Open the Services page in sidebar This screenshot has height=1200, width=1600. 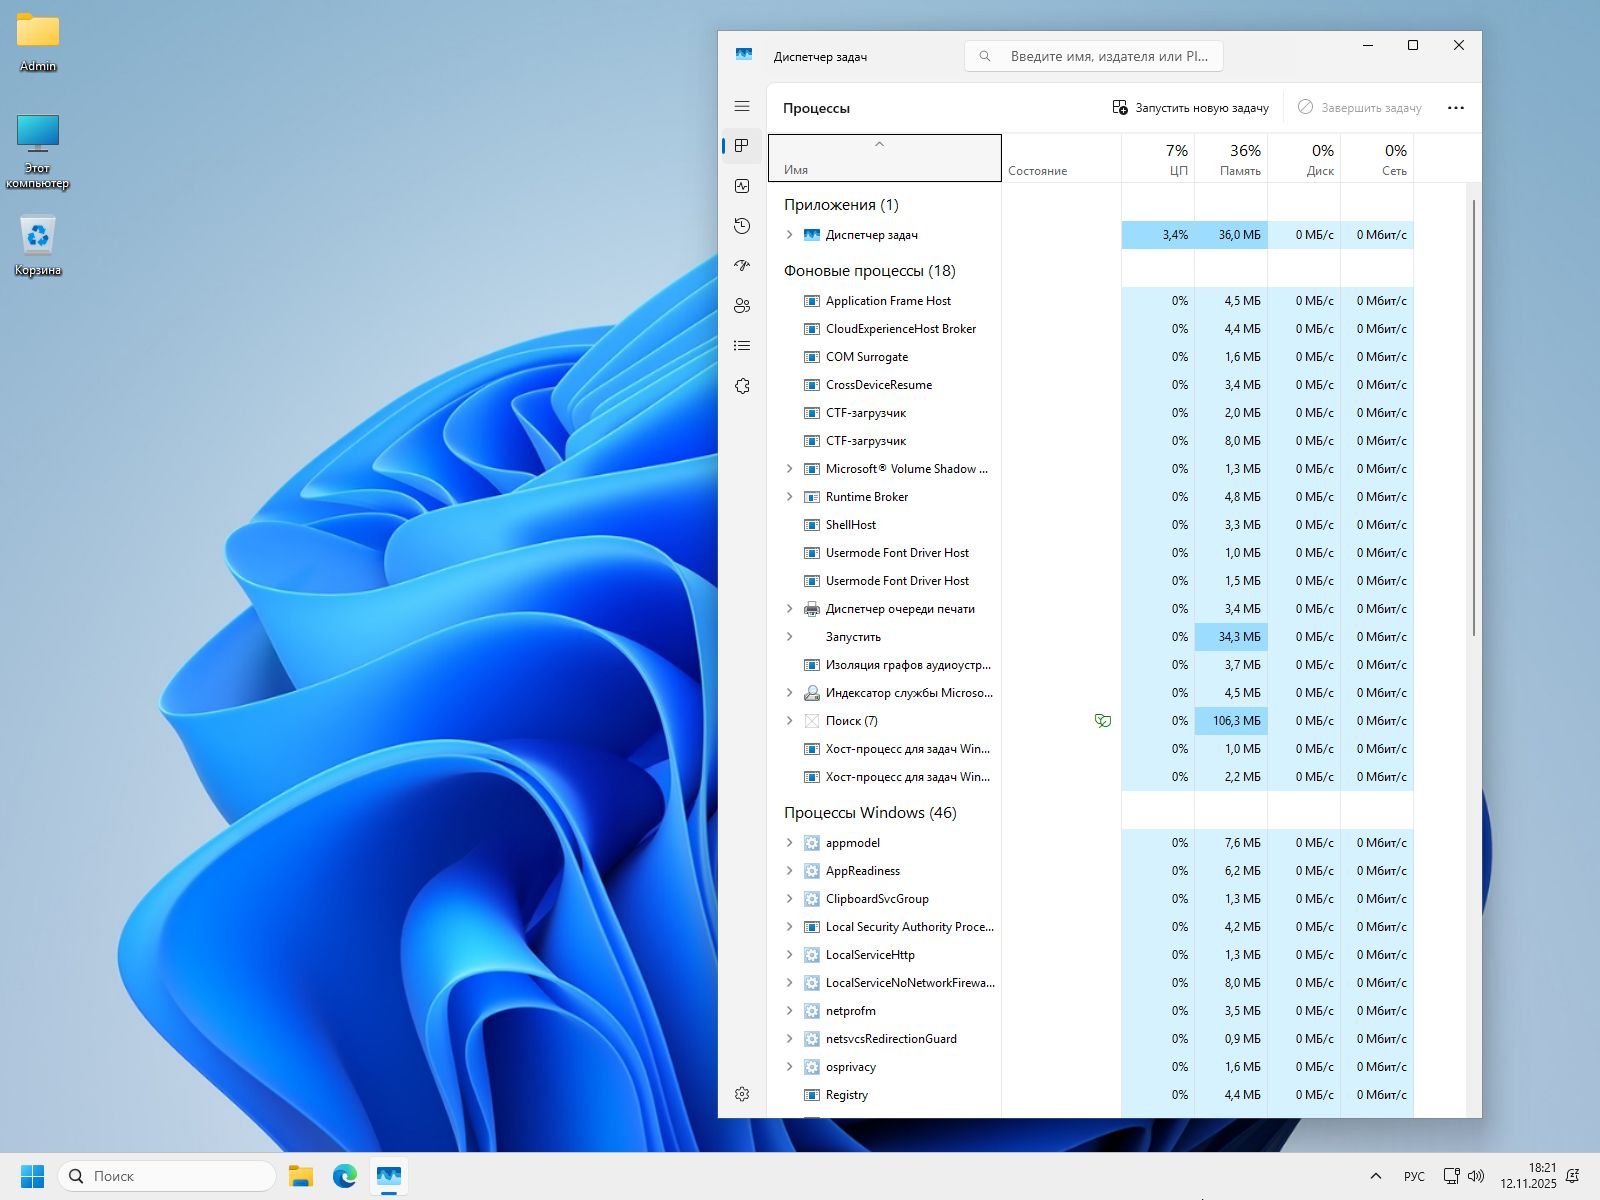742,386
